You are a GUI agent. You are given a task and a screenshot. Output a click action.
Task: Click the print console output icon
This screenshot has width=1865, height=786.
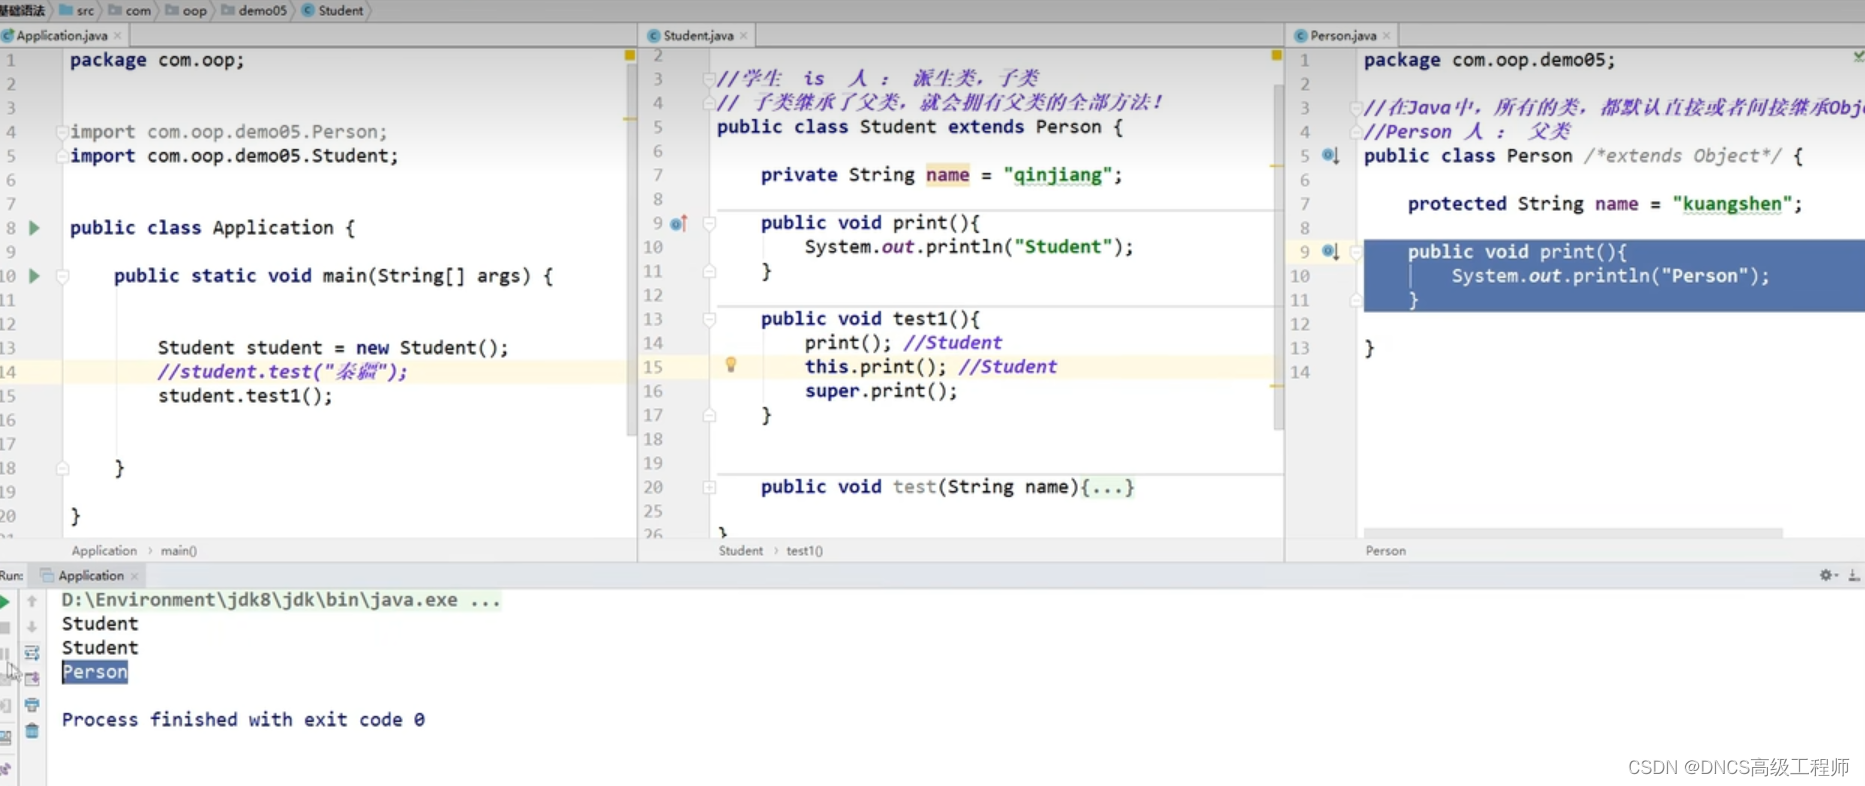coord(32,705)
